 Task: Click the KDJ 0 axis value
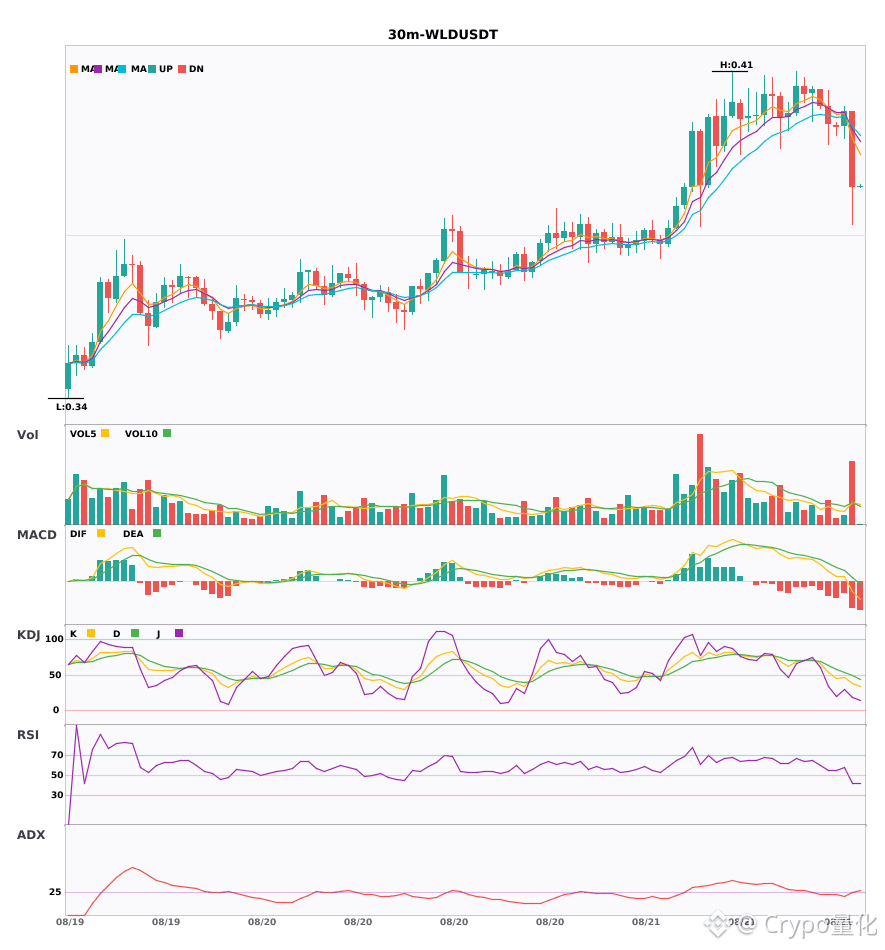click(56, 710)
